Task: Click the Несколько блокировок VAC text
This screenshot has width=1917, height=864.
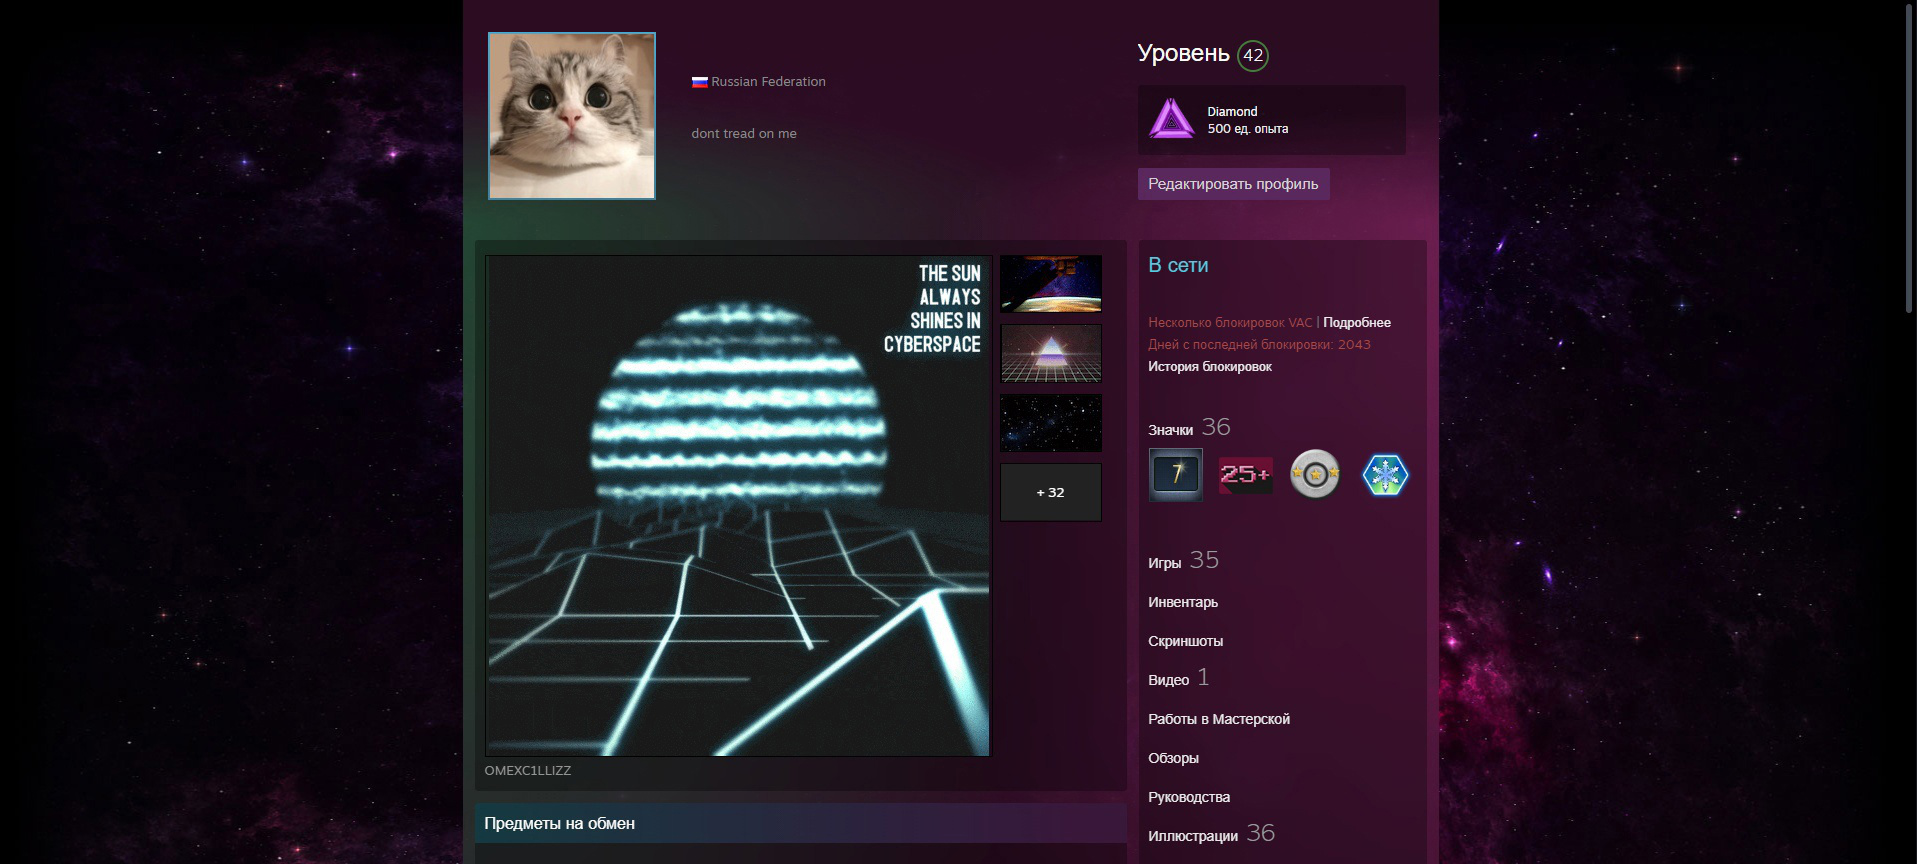Action: 1230,322
